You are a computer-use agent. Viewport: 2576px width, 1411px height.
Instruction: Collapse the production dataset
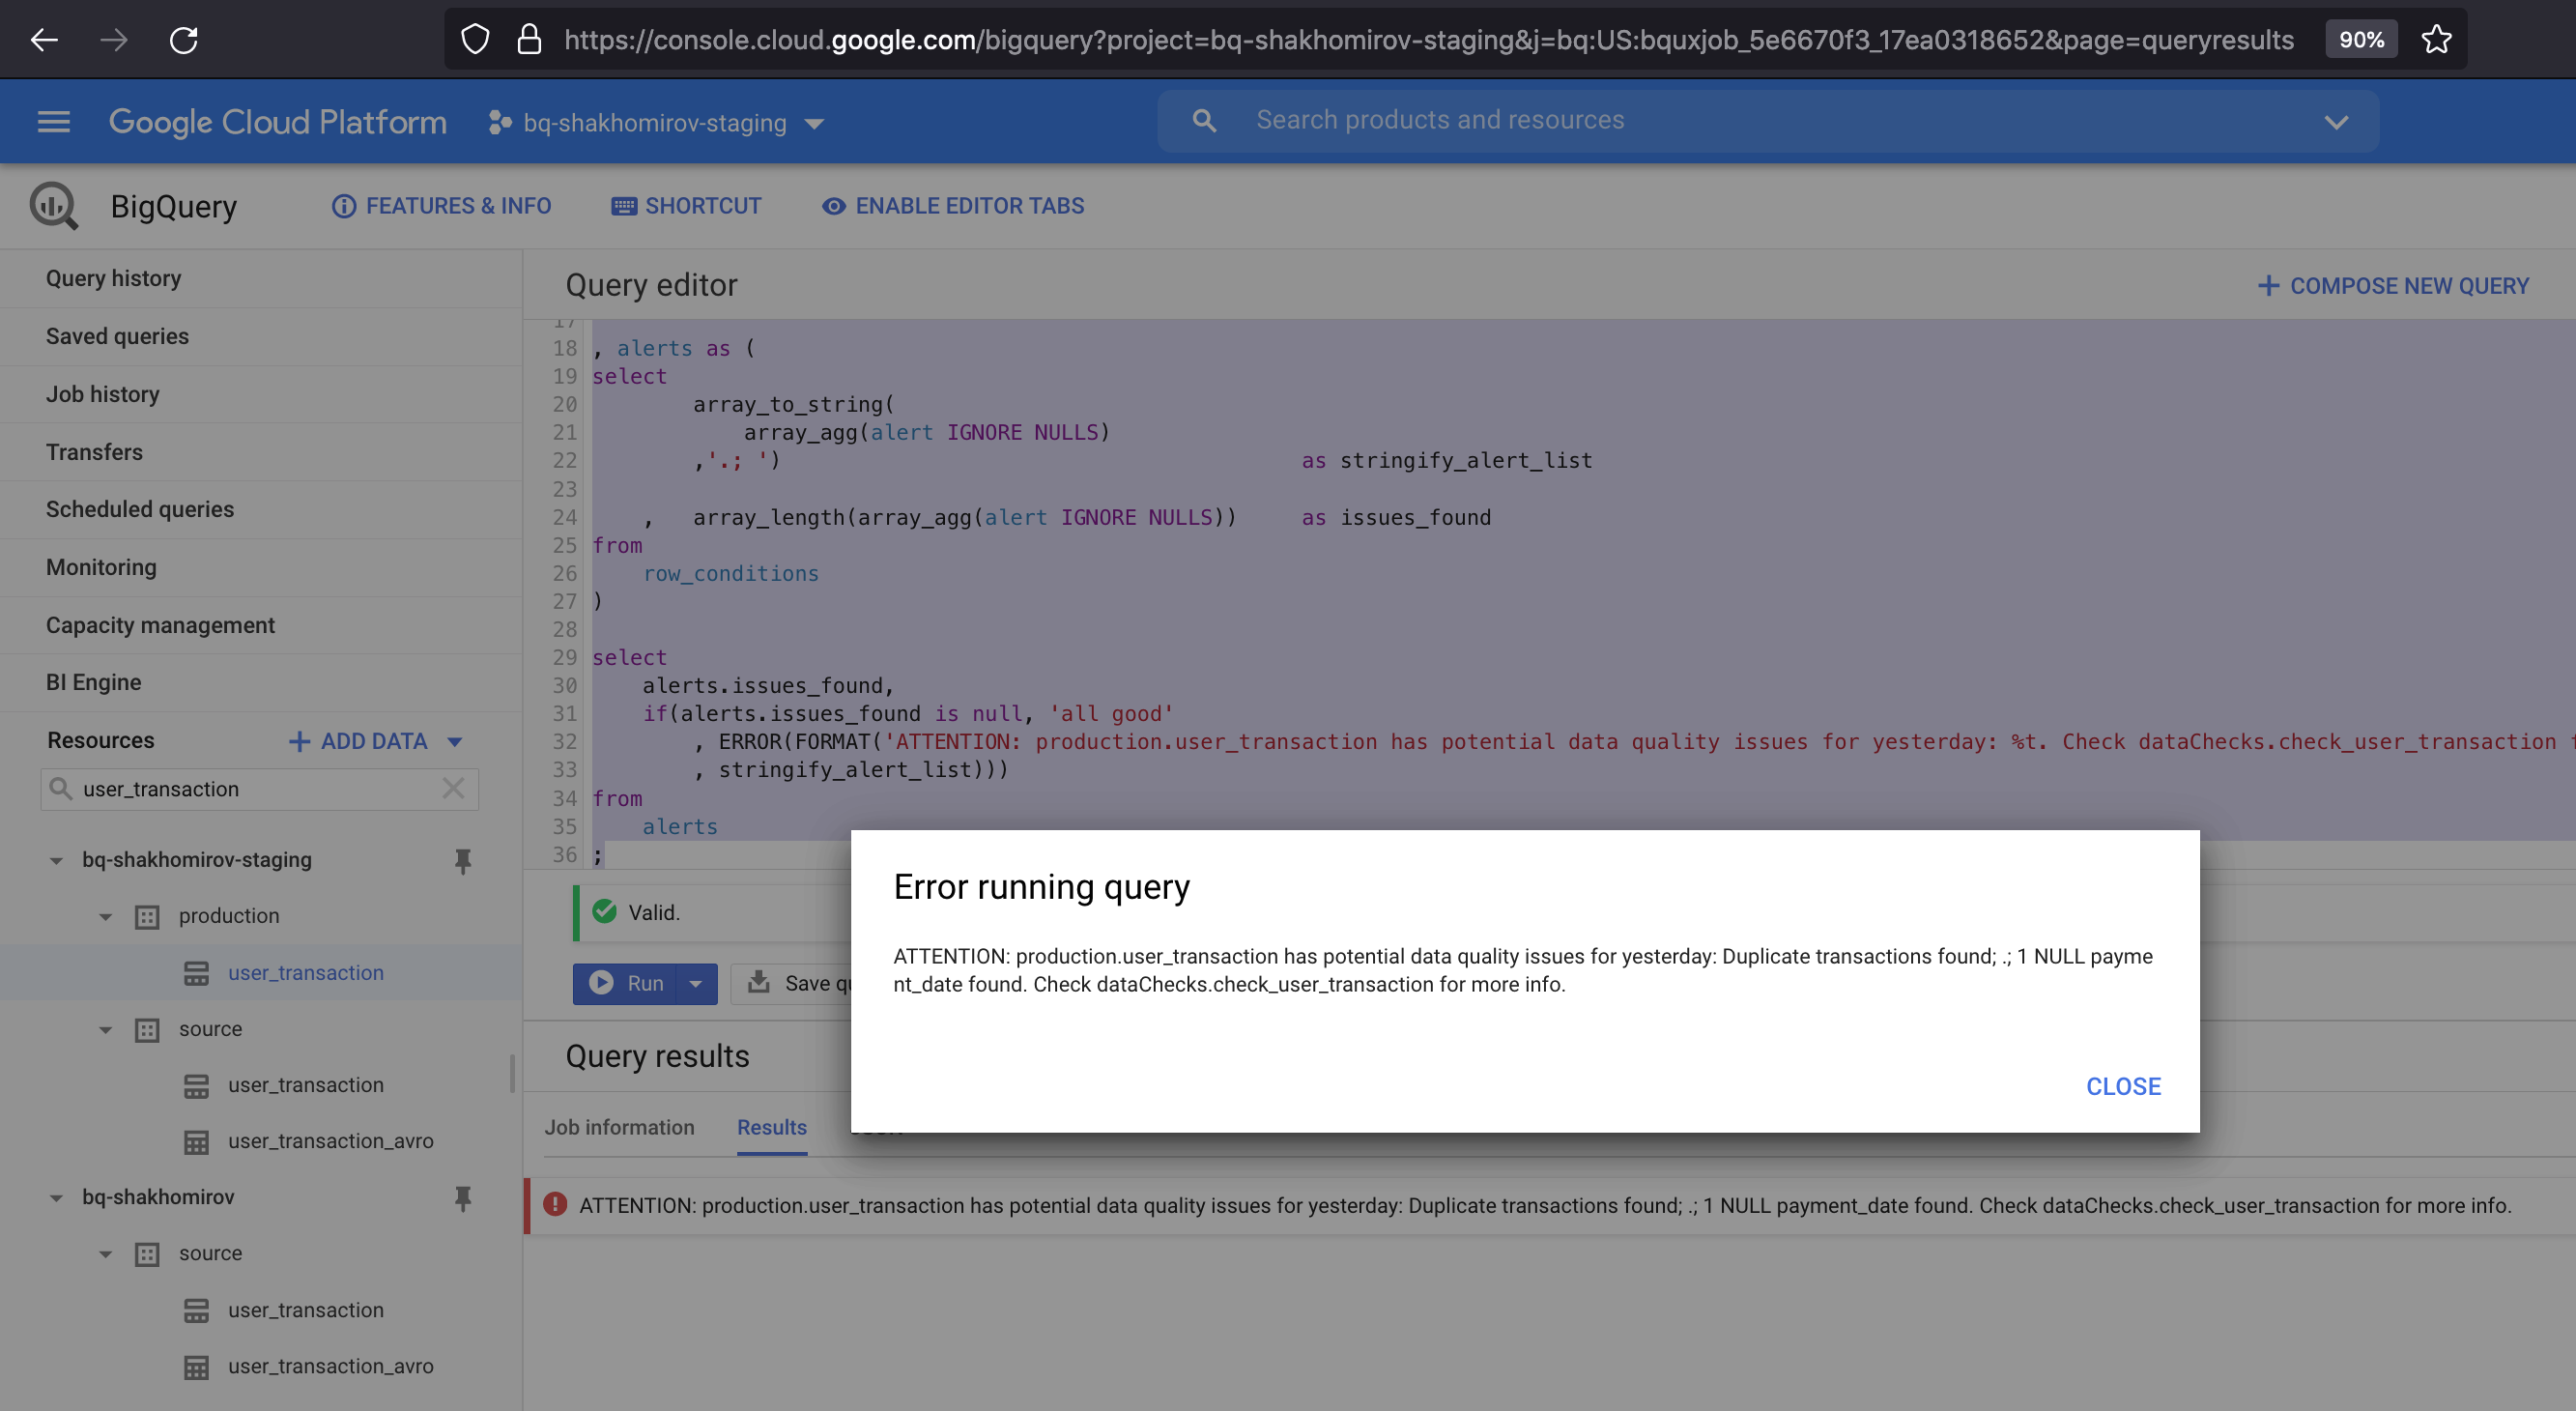coord(106,915)
